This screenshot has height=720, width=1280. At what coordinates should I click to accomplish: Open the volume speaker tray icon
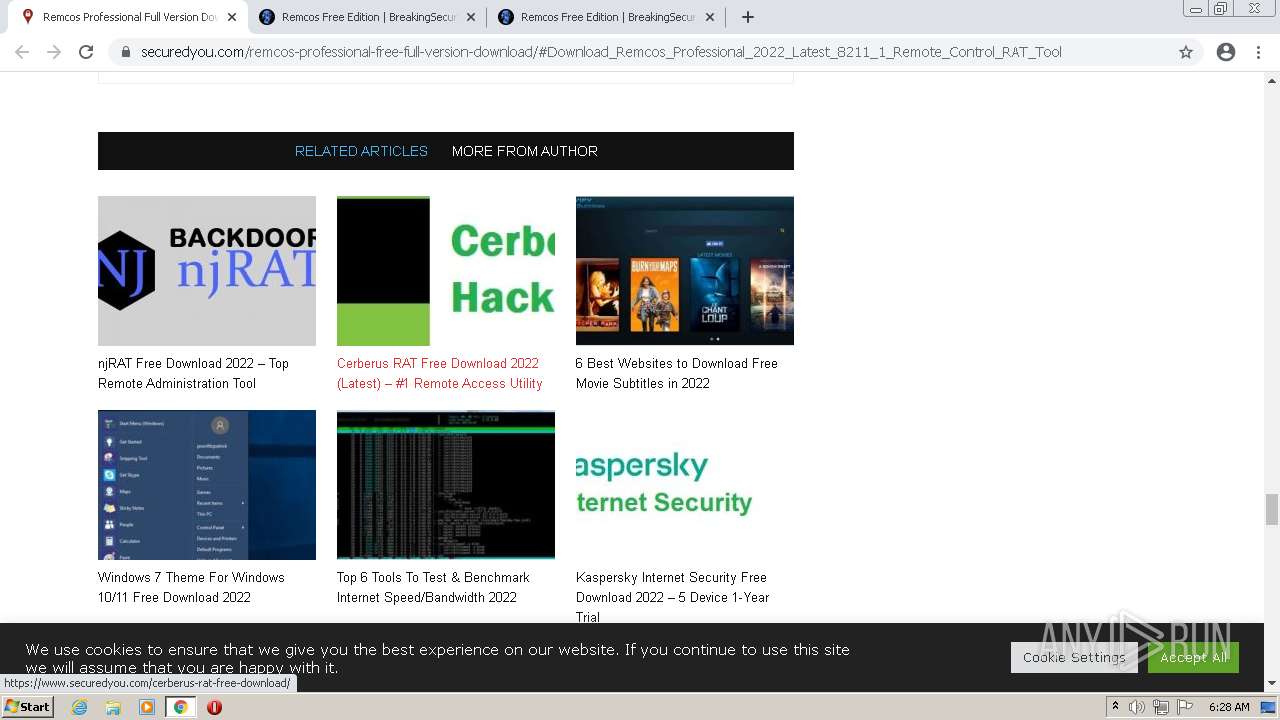tap(1137, 707)
